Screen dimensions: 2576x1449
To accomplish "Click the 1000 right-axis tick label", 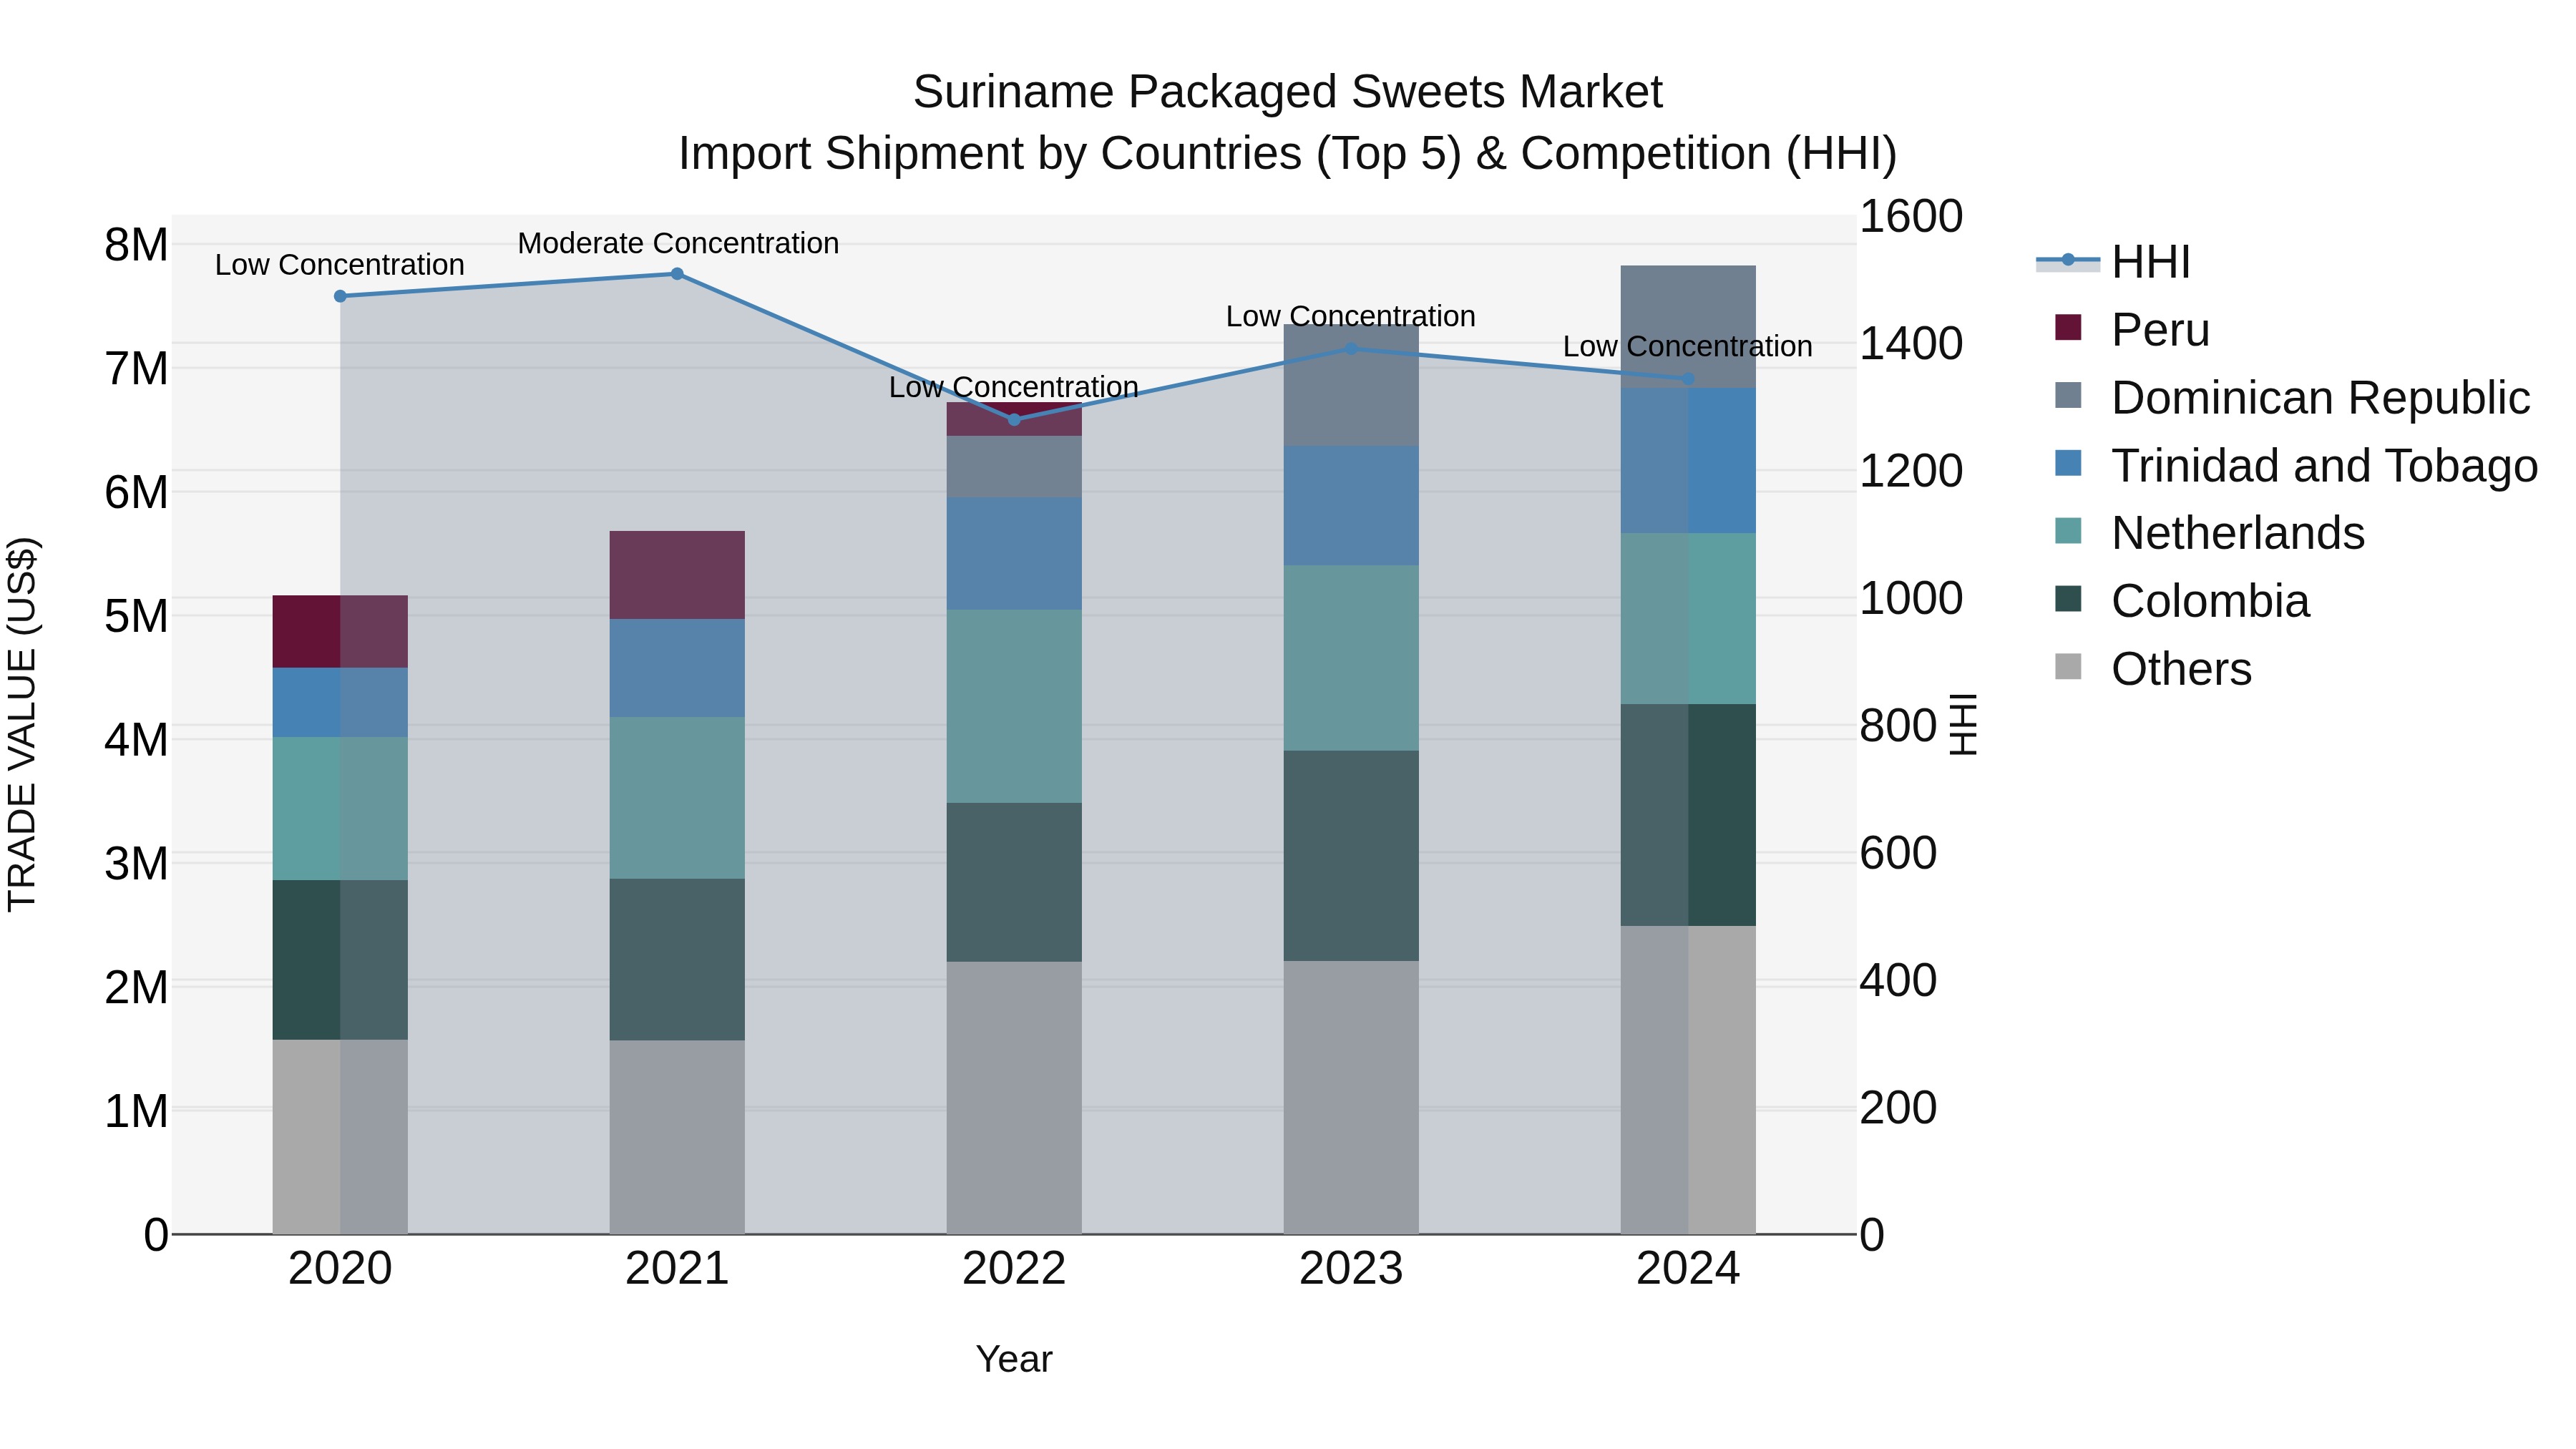I will point(1911,599).
